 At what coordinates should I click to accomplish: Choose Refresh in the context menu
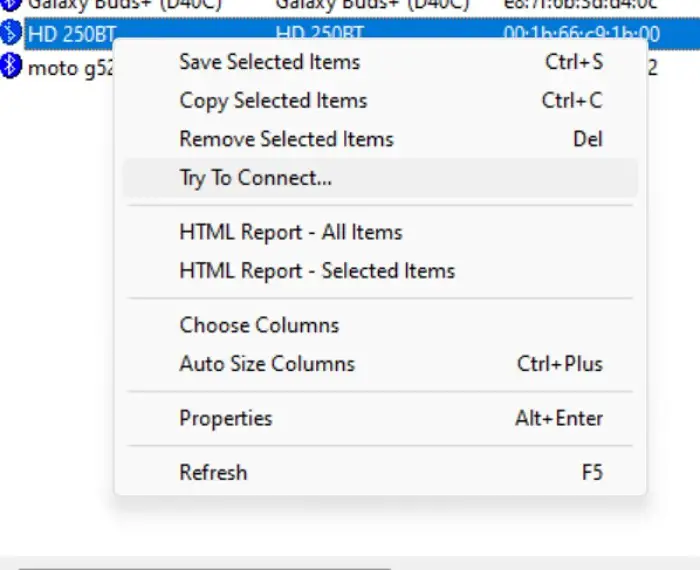click(x=380, y=473)
